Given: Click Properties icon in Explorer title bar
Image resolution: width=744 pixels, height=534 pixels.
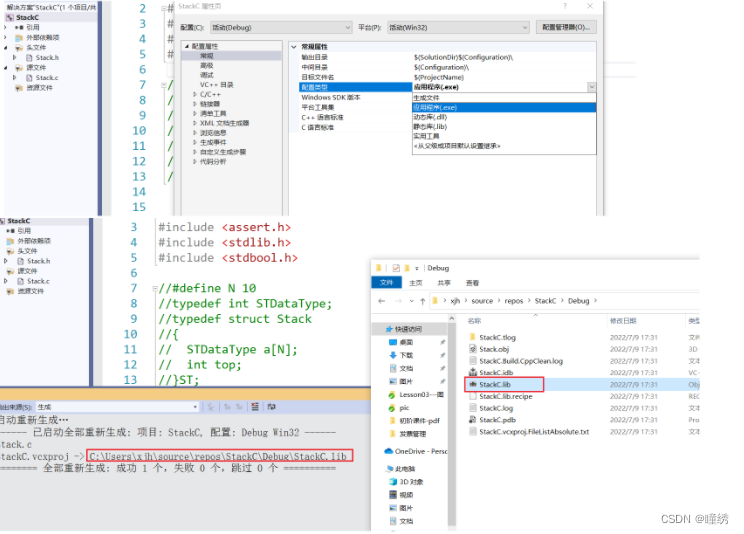Looking at the screenshot, I should [396, 268].
